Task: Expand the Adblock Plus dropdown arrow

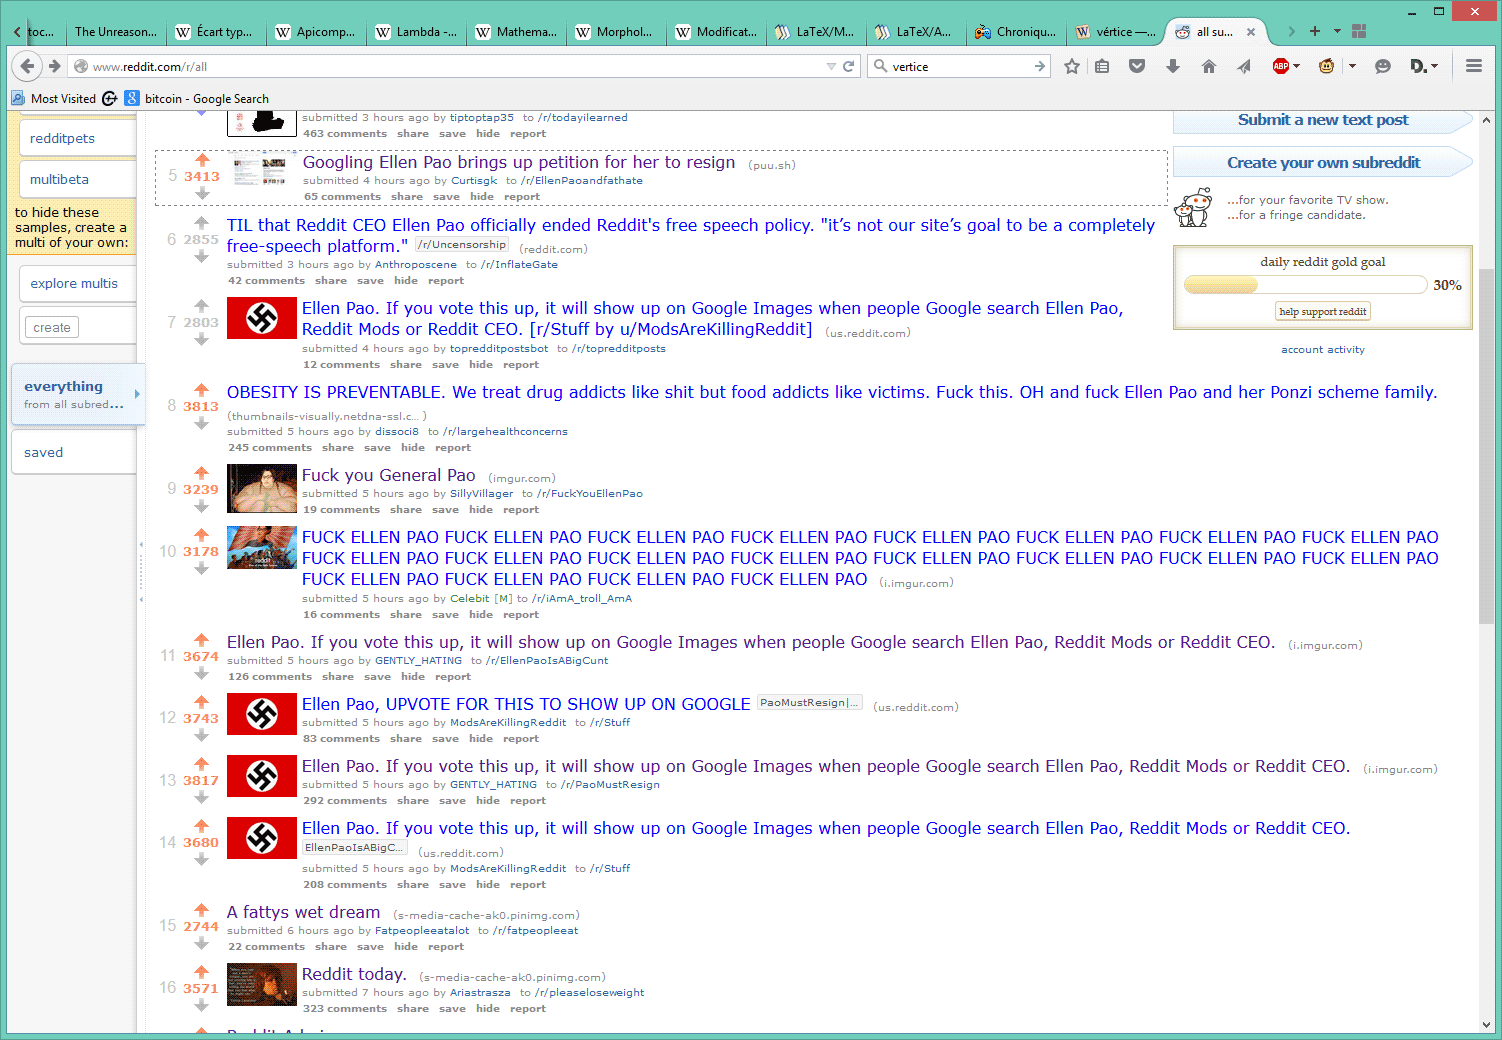Action: [x=1297, y=66]
